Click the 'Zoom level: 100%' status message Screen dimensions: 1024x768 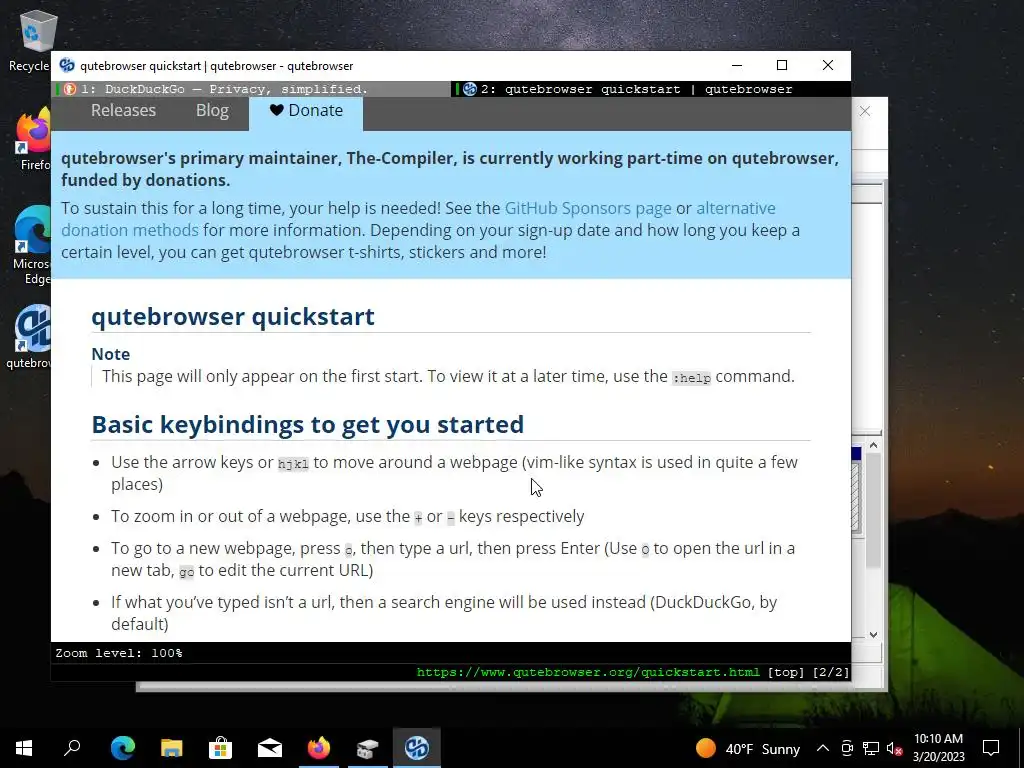point(119,653)
